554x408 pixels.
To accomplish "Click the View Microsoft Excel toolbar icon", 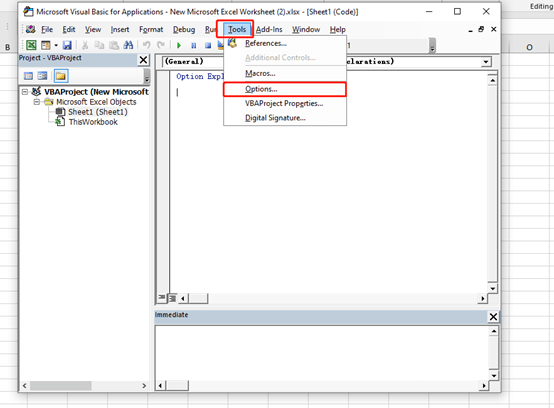I will coord(31,45).
